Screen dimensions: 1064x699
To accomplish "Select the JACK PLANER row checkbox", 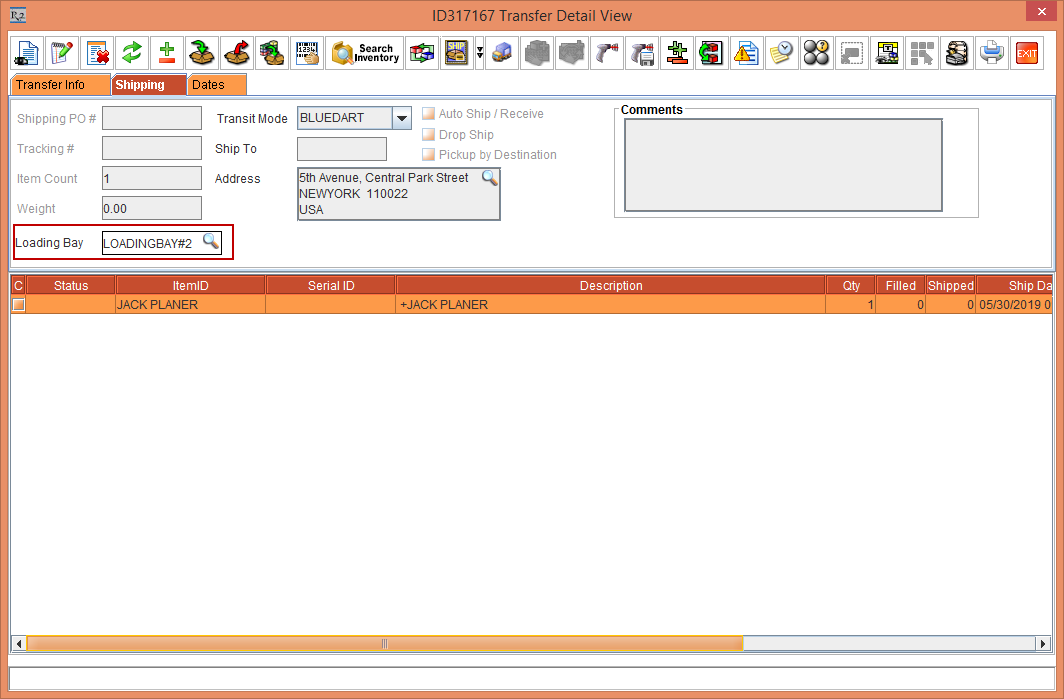I will 18,305.
